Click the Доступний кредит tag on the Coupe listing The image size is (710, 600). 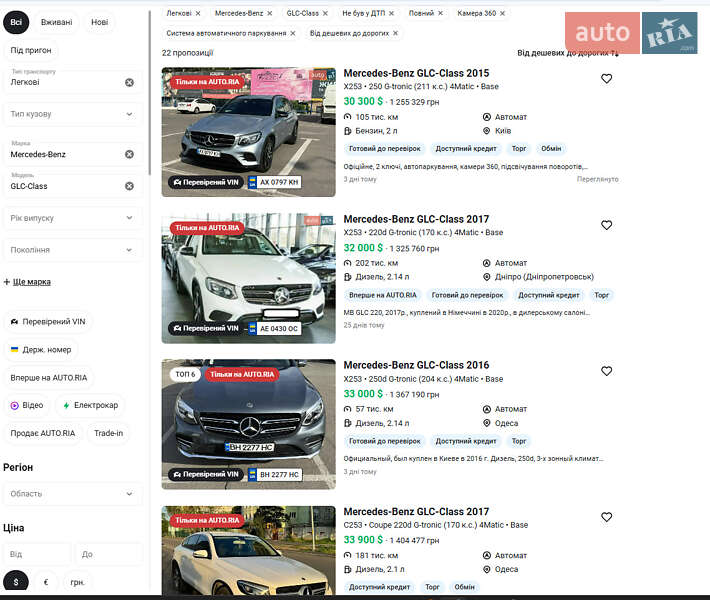coord(379,587)
